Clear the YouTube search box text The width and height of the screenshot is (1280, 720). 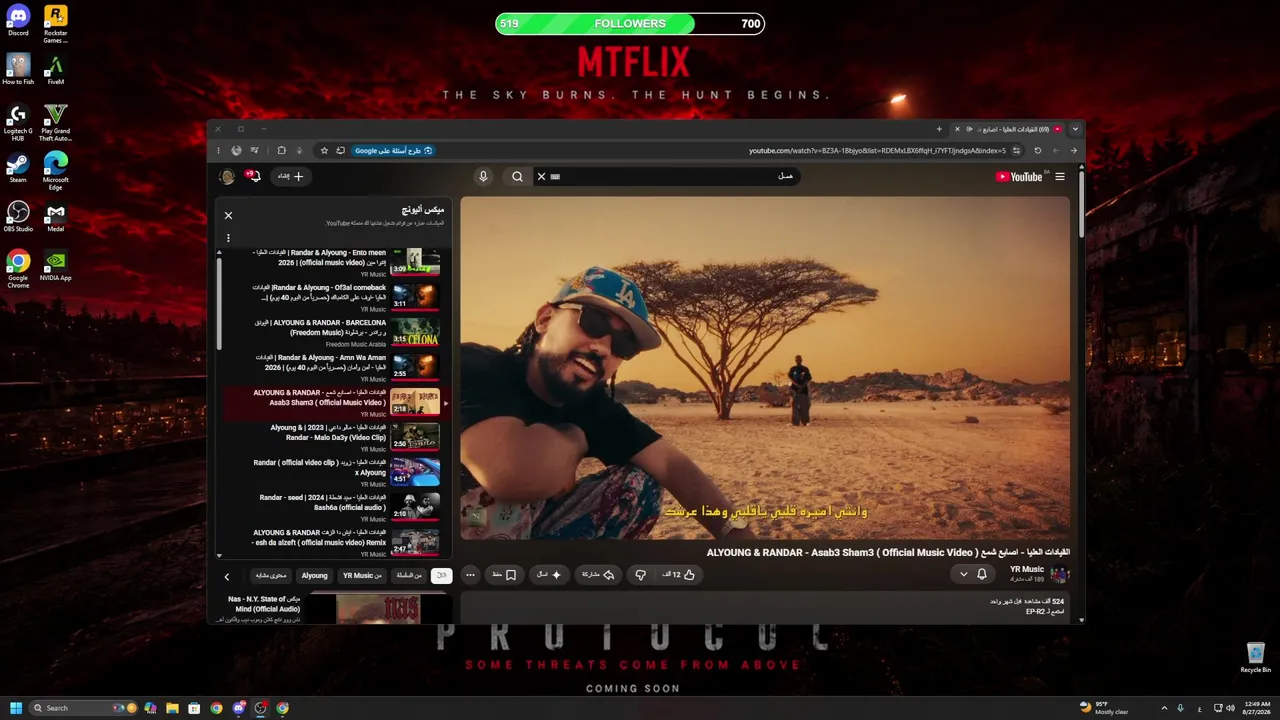[541, 177]
